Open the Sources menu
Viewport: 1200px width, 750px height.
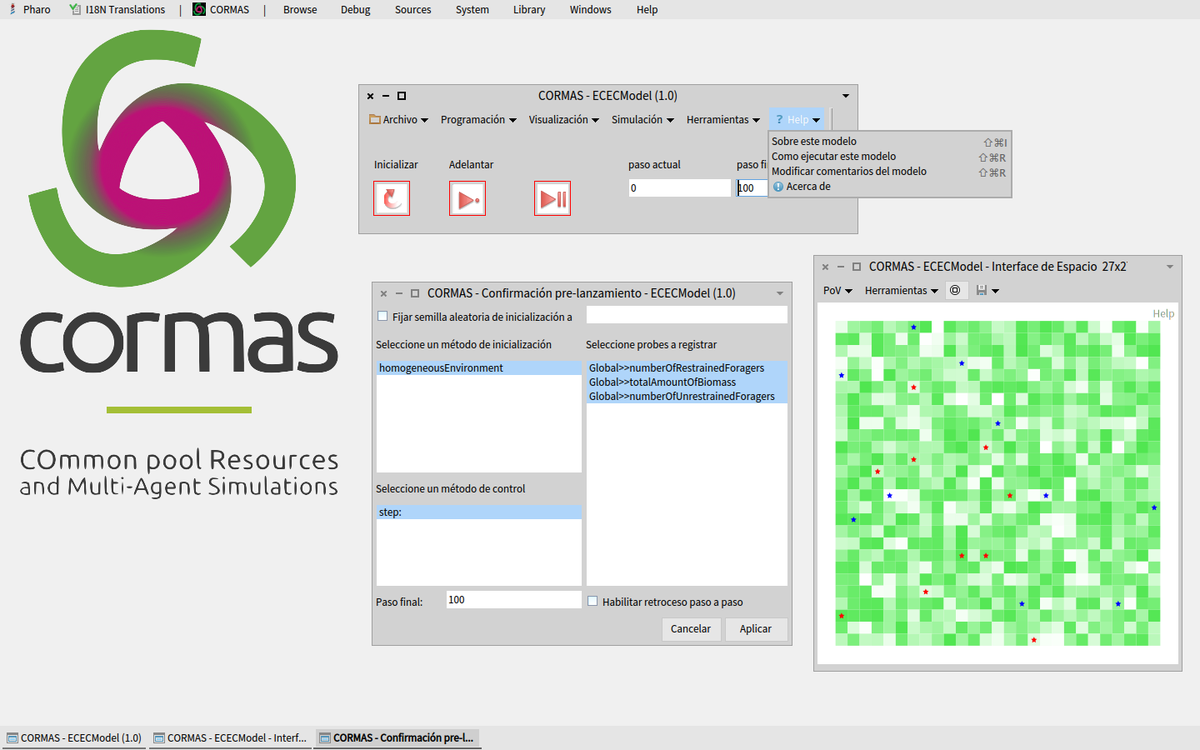pyautogui.click(x=413, y=9)
